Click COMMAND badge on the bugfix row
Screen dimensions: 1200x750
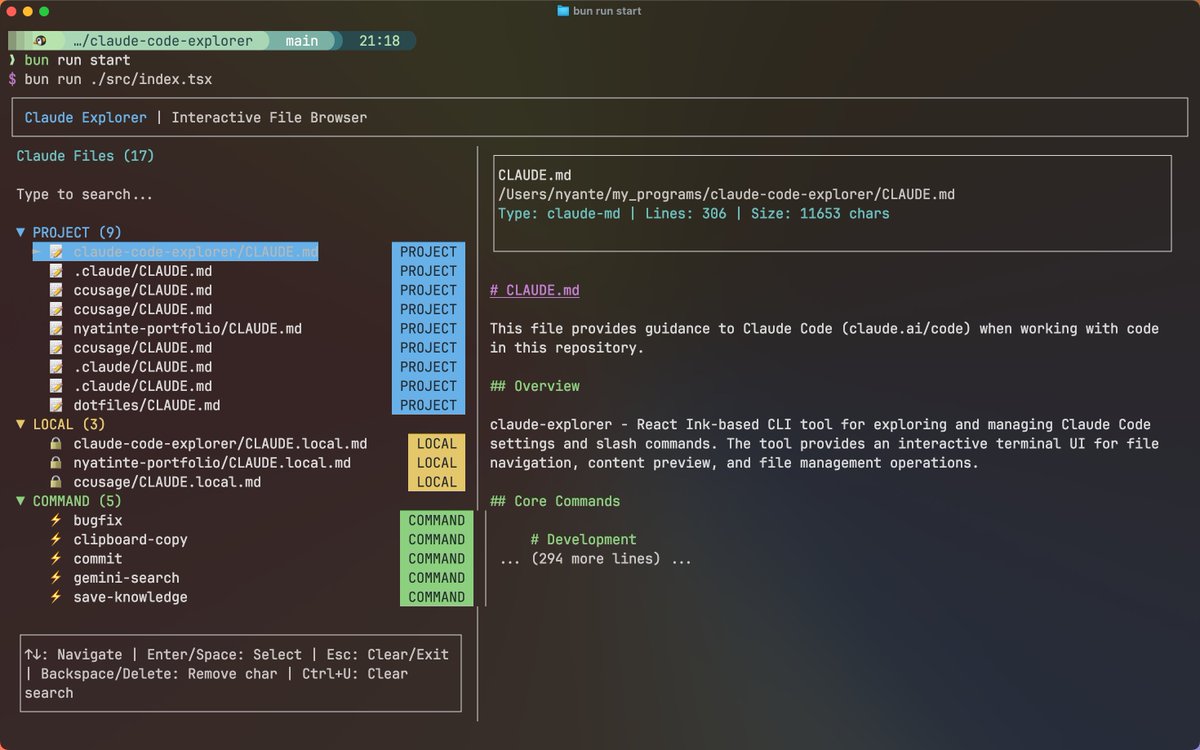coord(436,520)
